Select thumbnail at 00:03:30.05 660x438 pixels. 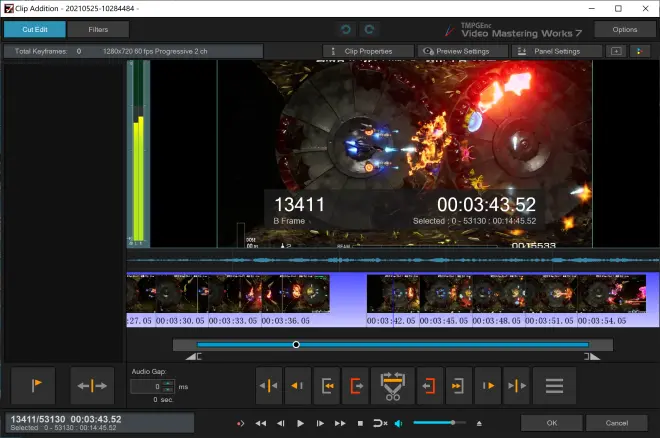[181, 293]
